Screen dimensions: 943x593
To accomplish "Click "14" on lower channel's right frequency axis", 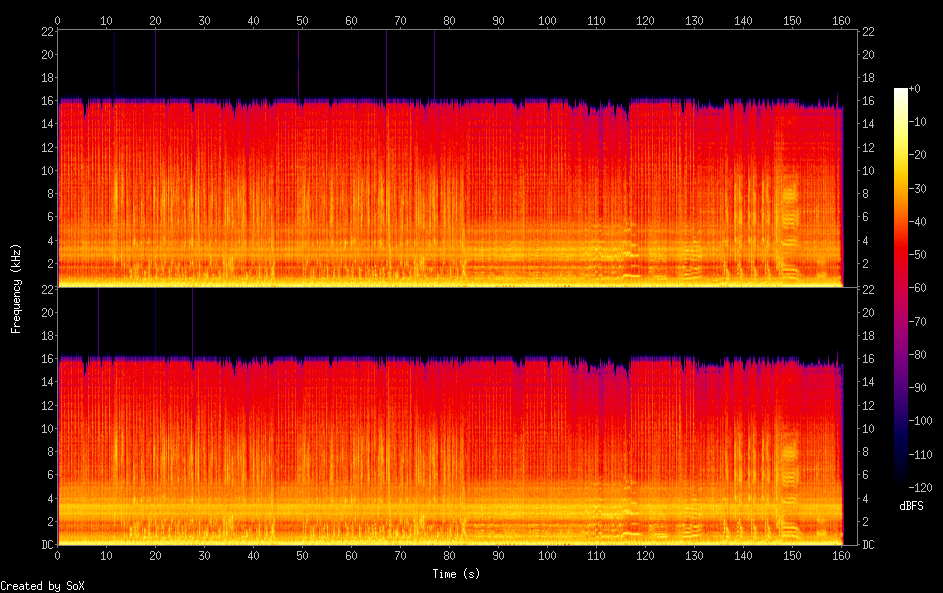I will click(868, 381).
